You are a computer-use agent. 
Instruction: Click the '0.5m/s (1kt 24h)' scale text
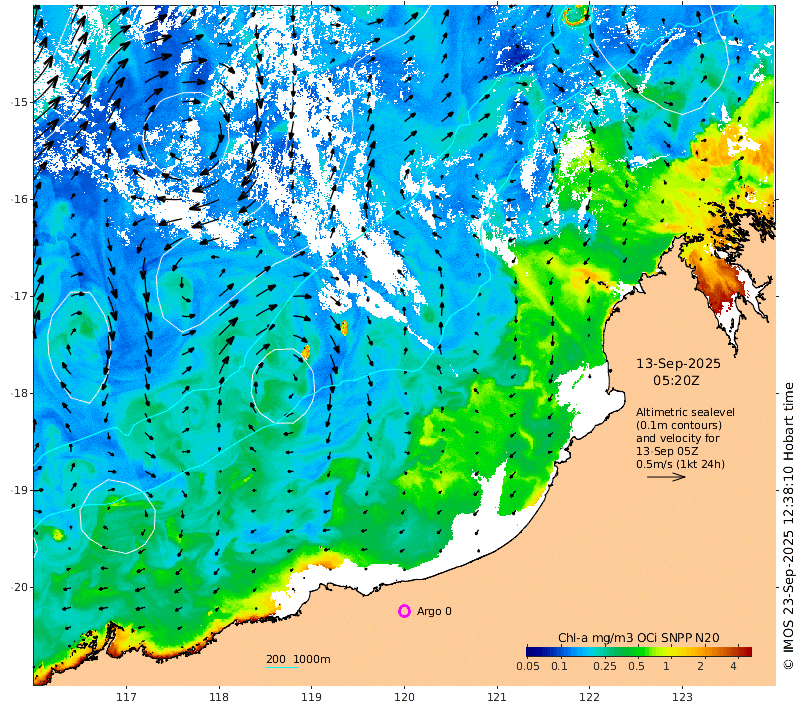click(680, 464)
